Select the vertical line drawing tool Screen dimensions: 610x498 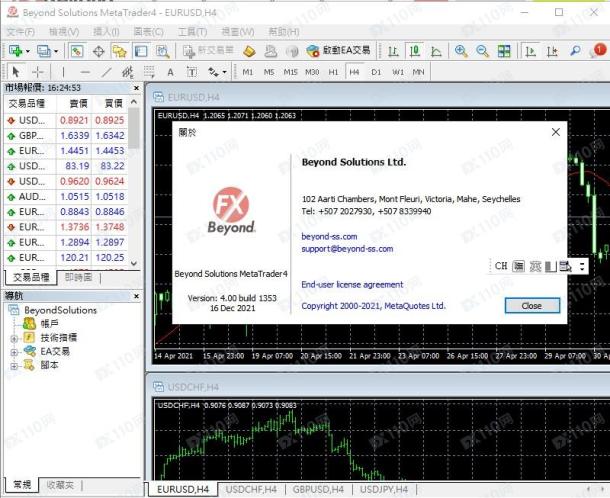63,72
